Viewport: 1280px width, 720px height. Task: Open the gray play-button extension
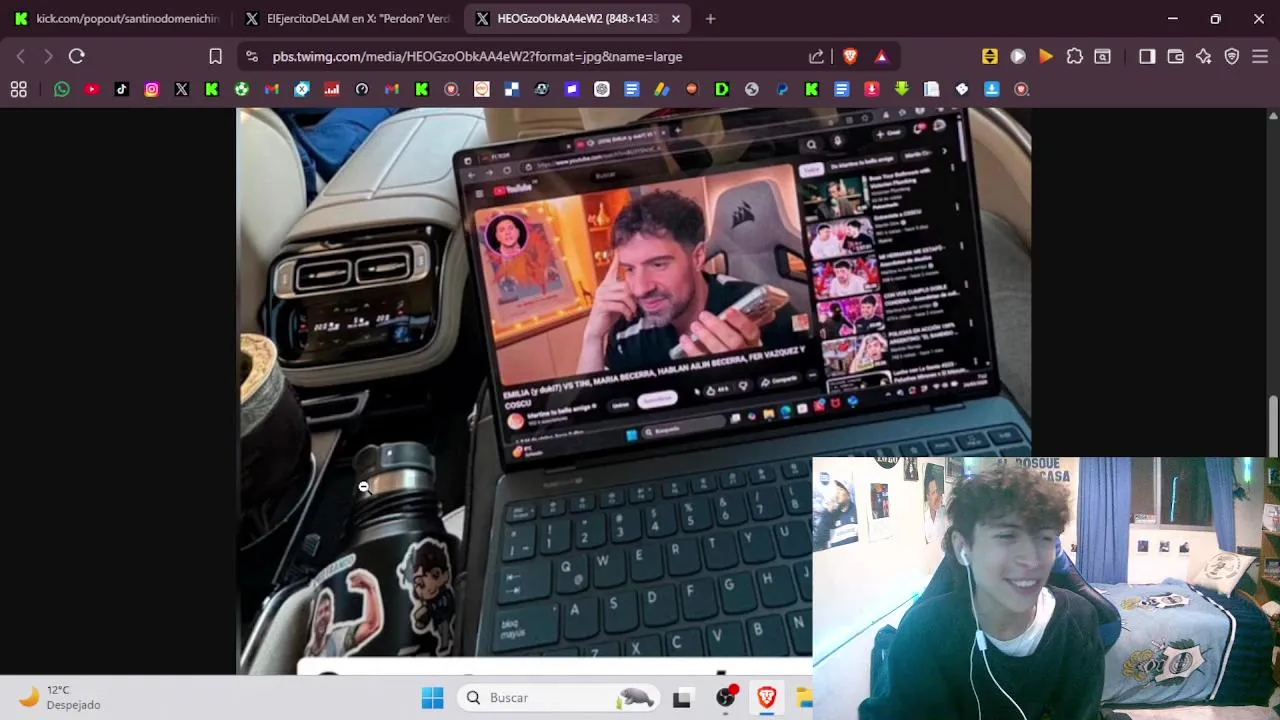click(1017, 56)
